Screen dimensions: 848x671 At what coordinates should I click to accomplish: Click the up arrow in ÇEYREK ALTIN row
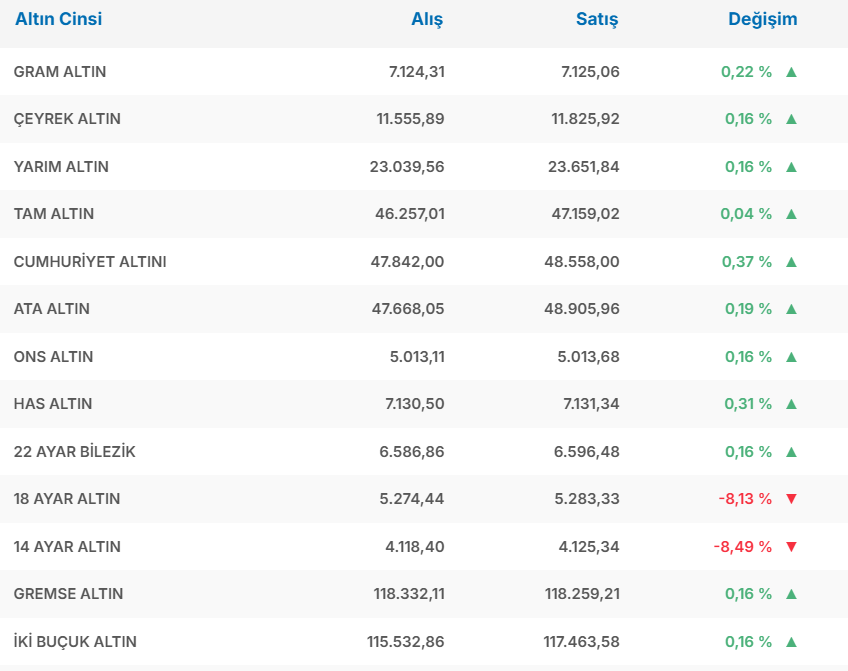click(x=791, y=119)
